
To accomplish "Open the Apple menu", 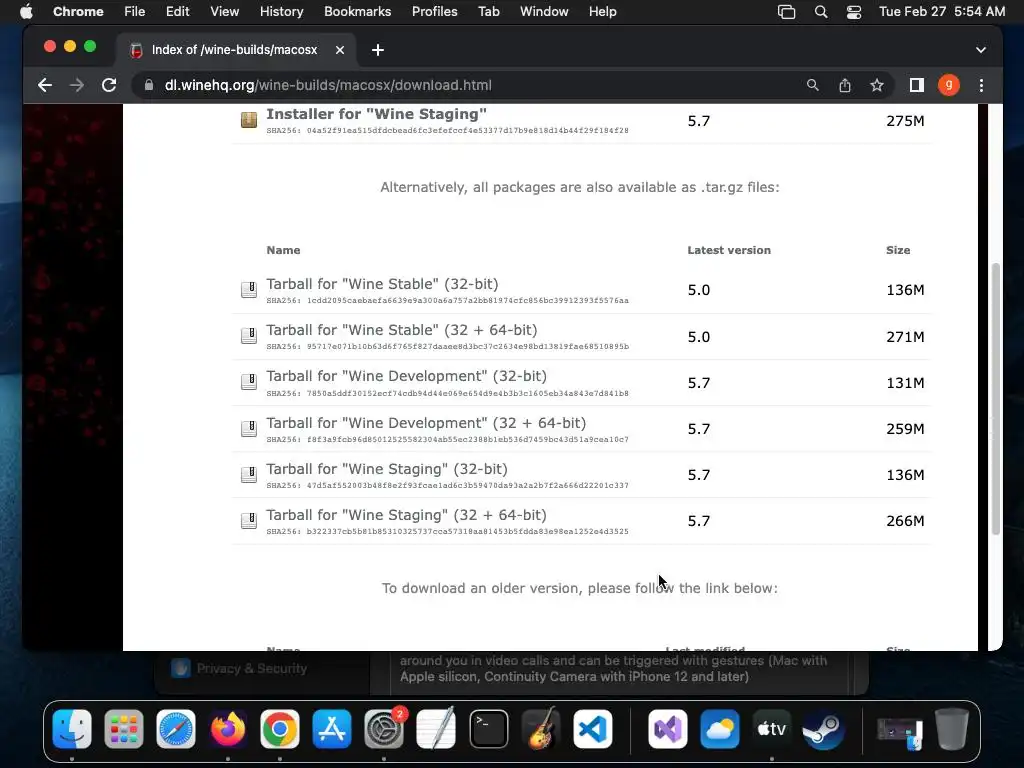I will click(26, 12).
